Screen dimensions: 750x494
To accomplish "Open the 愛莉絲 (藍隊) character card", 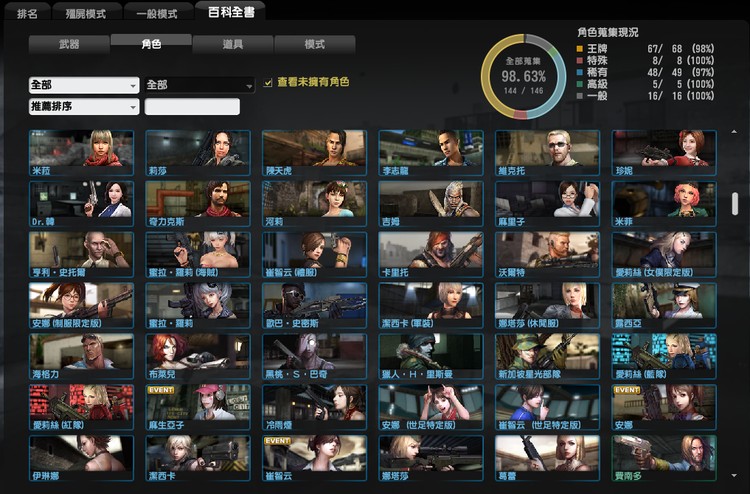I will point(664,357).
